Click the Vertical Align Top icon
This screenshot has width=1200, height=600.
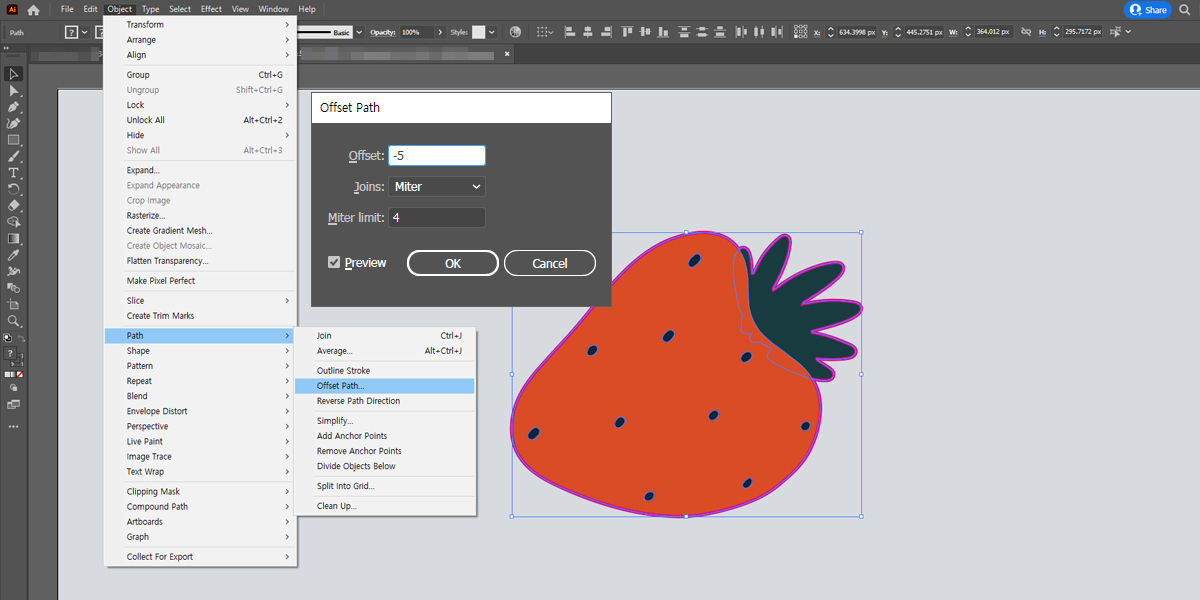pyautogui.click(x=627, y=32)
